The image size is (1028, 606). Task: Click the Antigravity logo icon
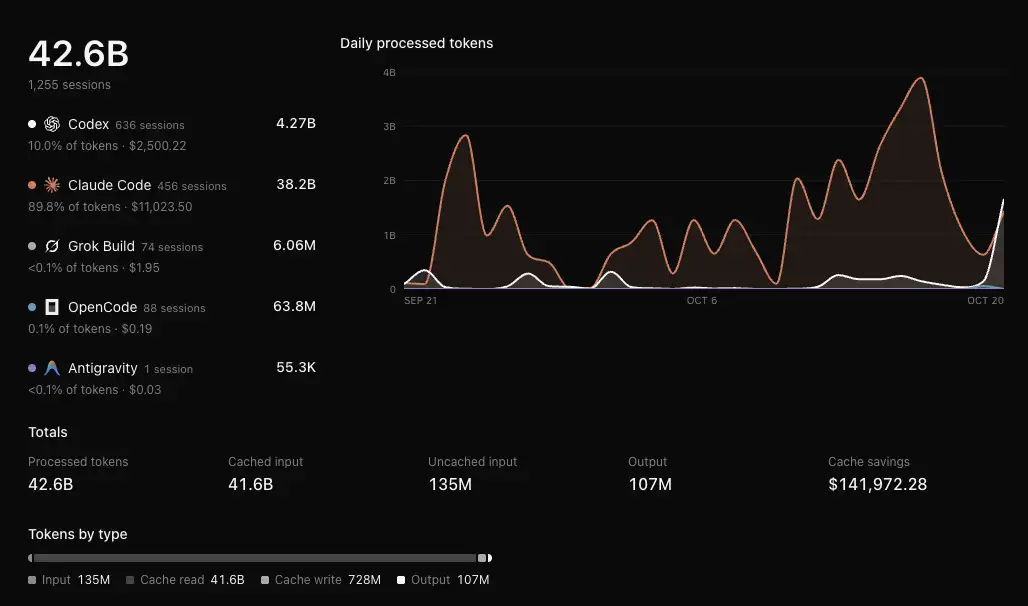(52, 368)
